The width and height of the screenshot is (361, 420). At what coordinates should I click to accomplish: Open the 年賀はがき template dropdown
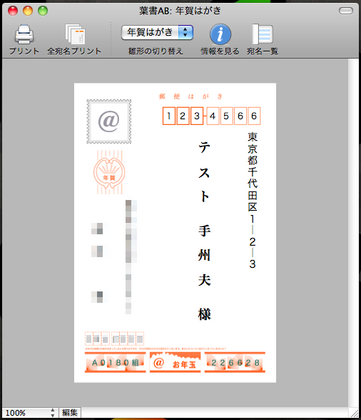coord(157,32)
